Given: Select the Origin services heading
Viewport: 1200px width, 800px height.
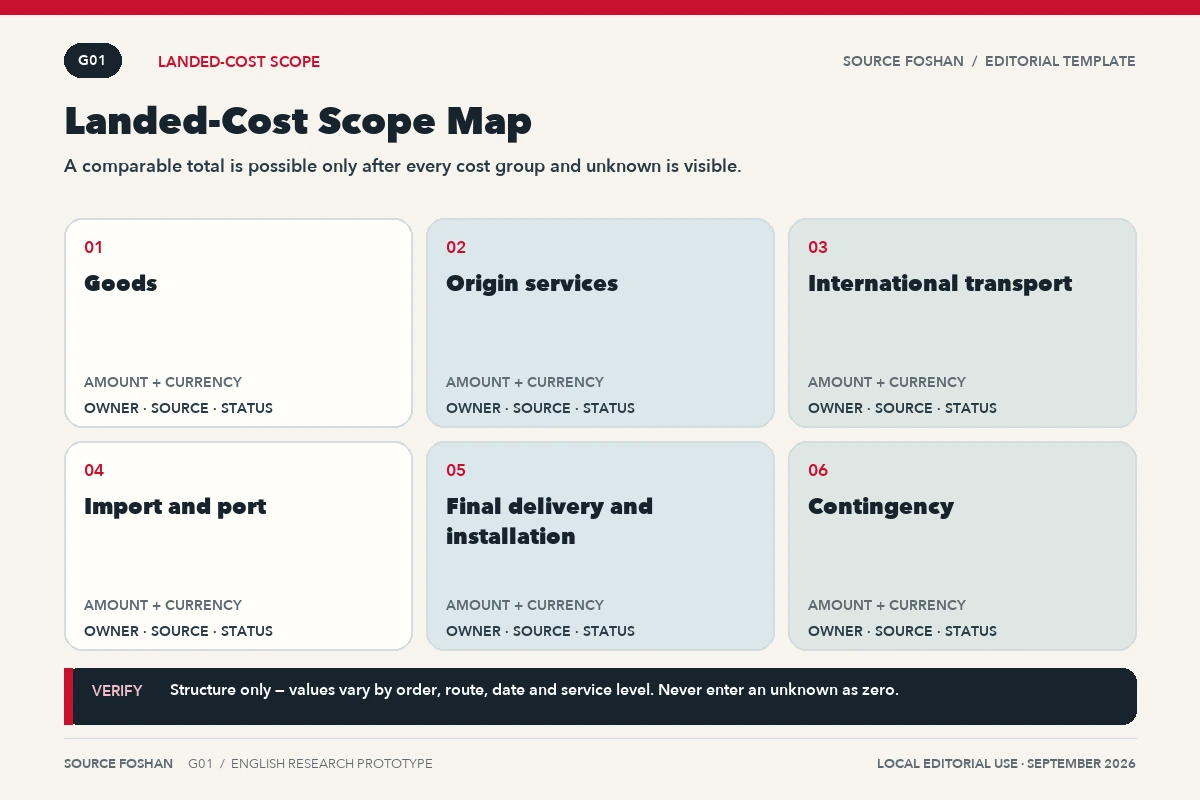Looking at the screenshot, I should (x=532, y=283).
